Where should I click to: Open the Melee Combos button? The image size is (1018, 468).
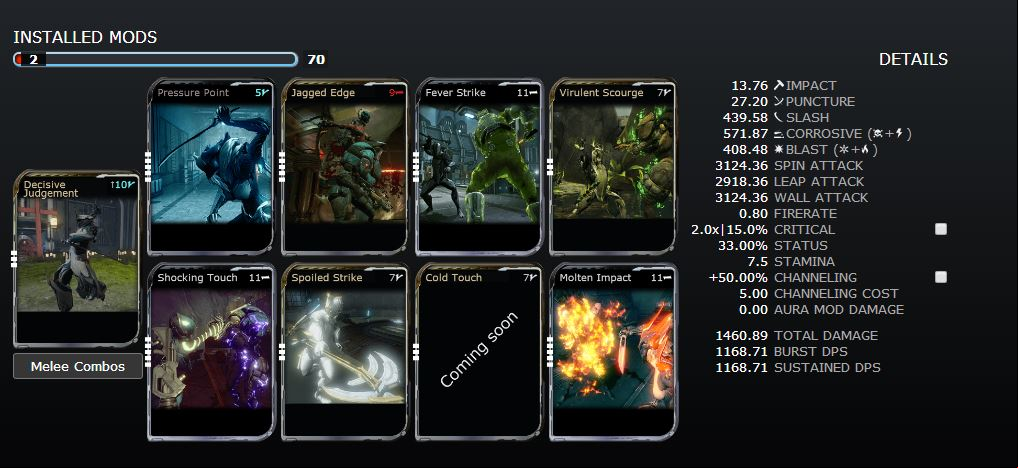tap(78, 366)
